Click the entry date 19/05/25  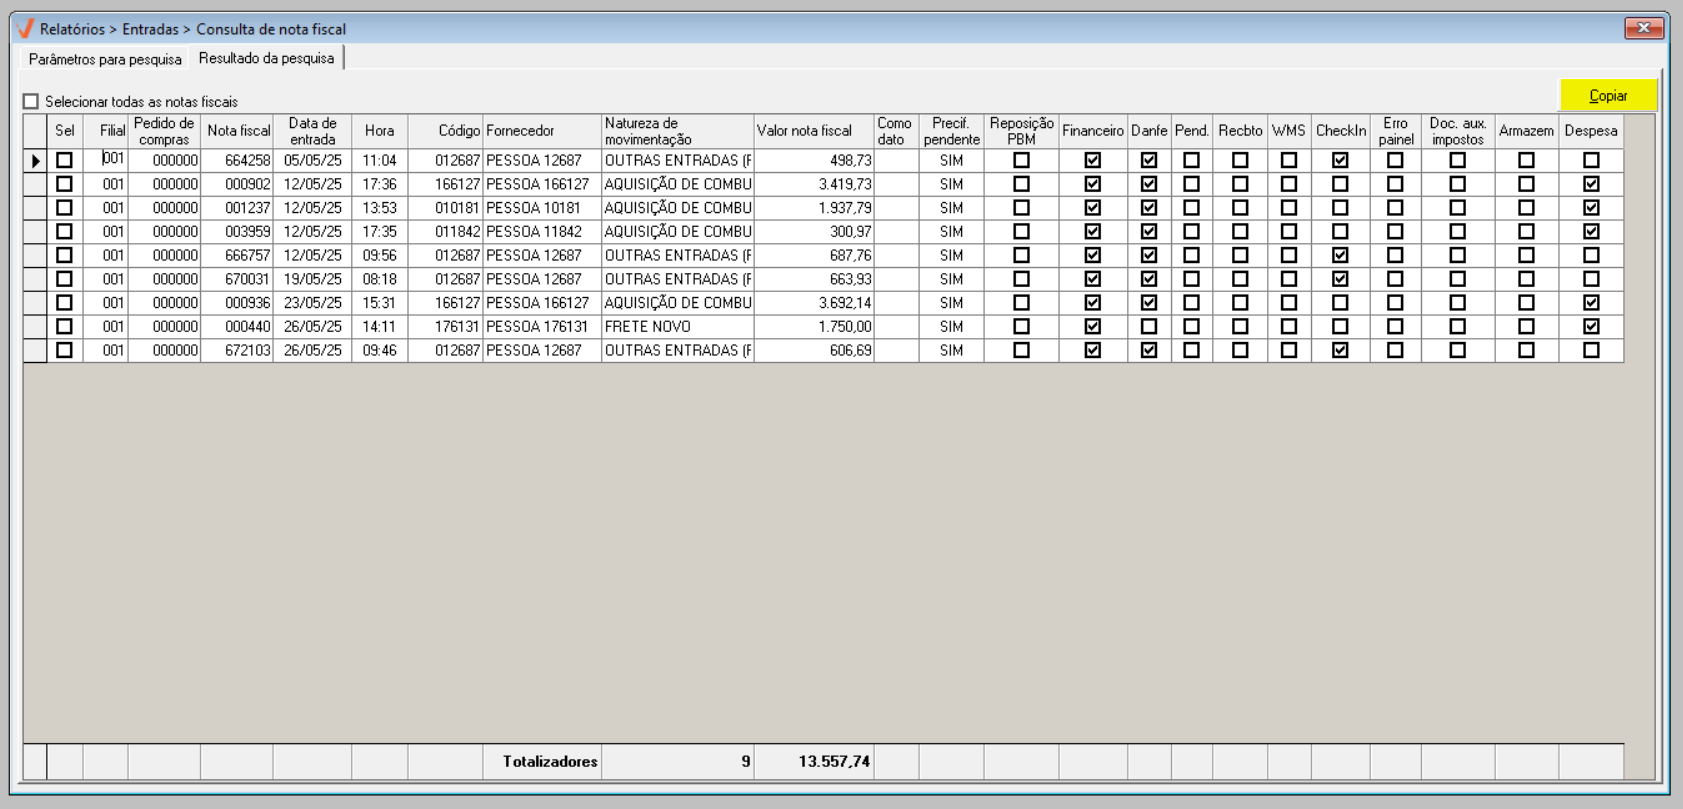point(312,279)
